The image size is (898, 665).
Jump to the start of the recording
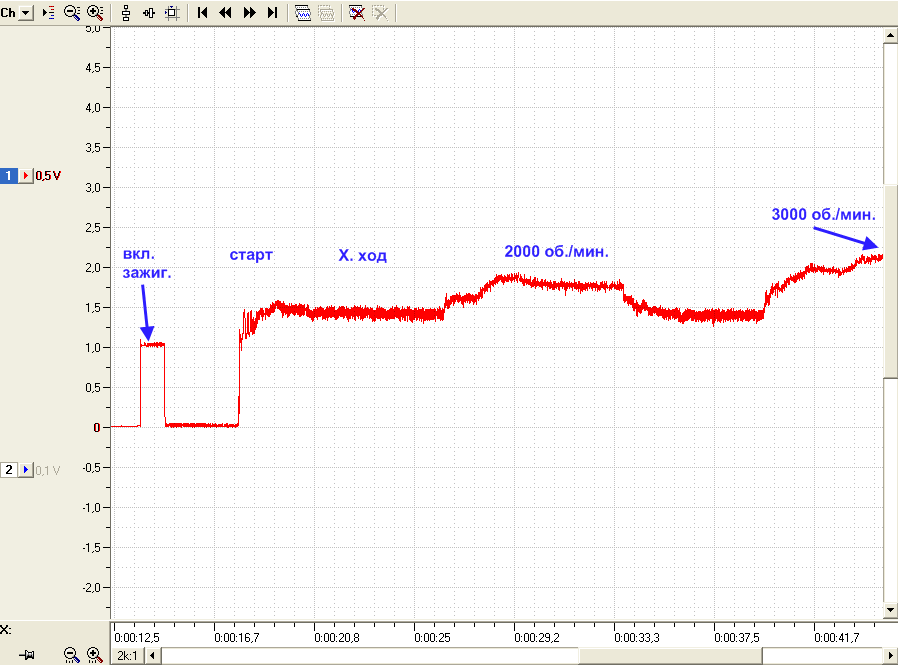pos(202,13)
